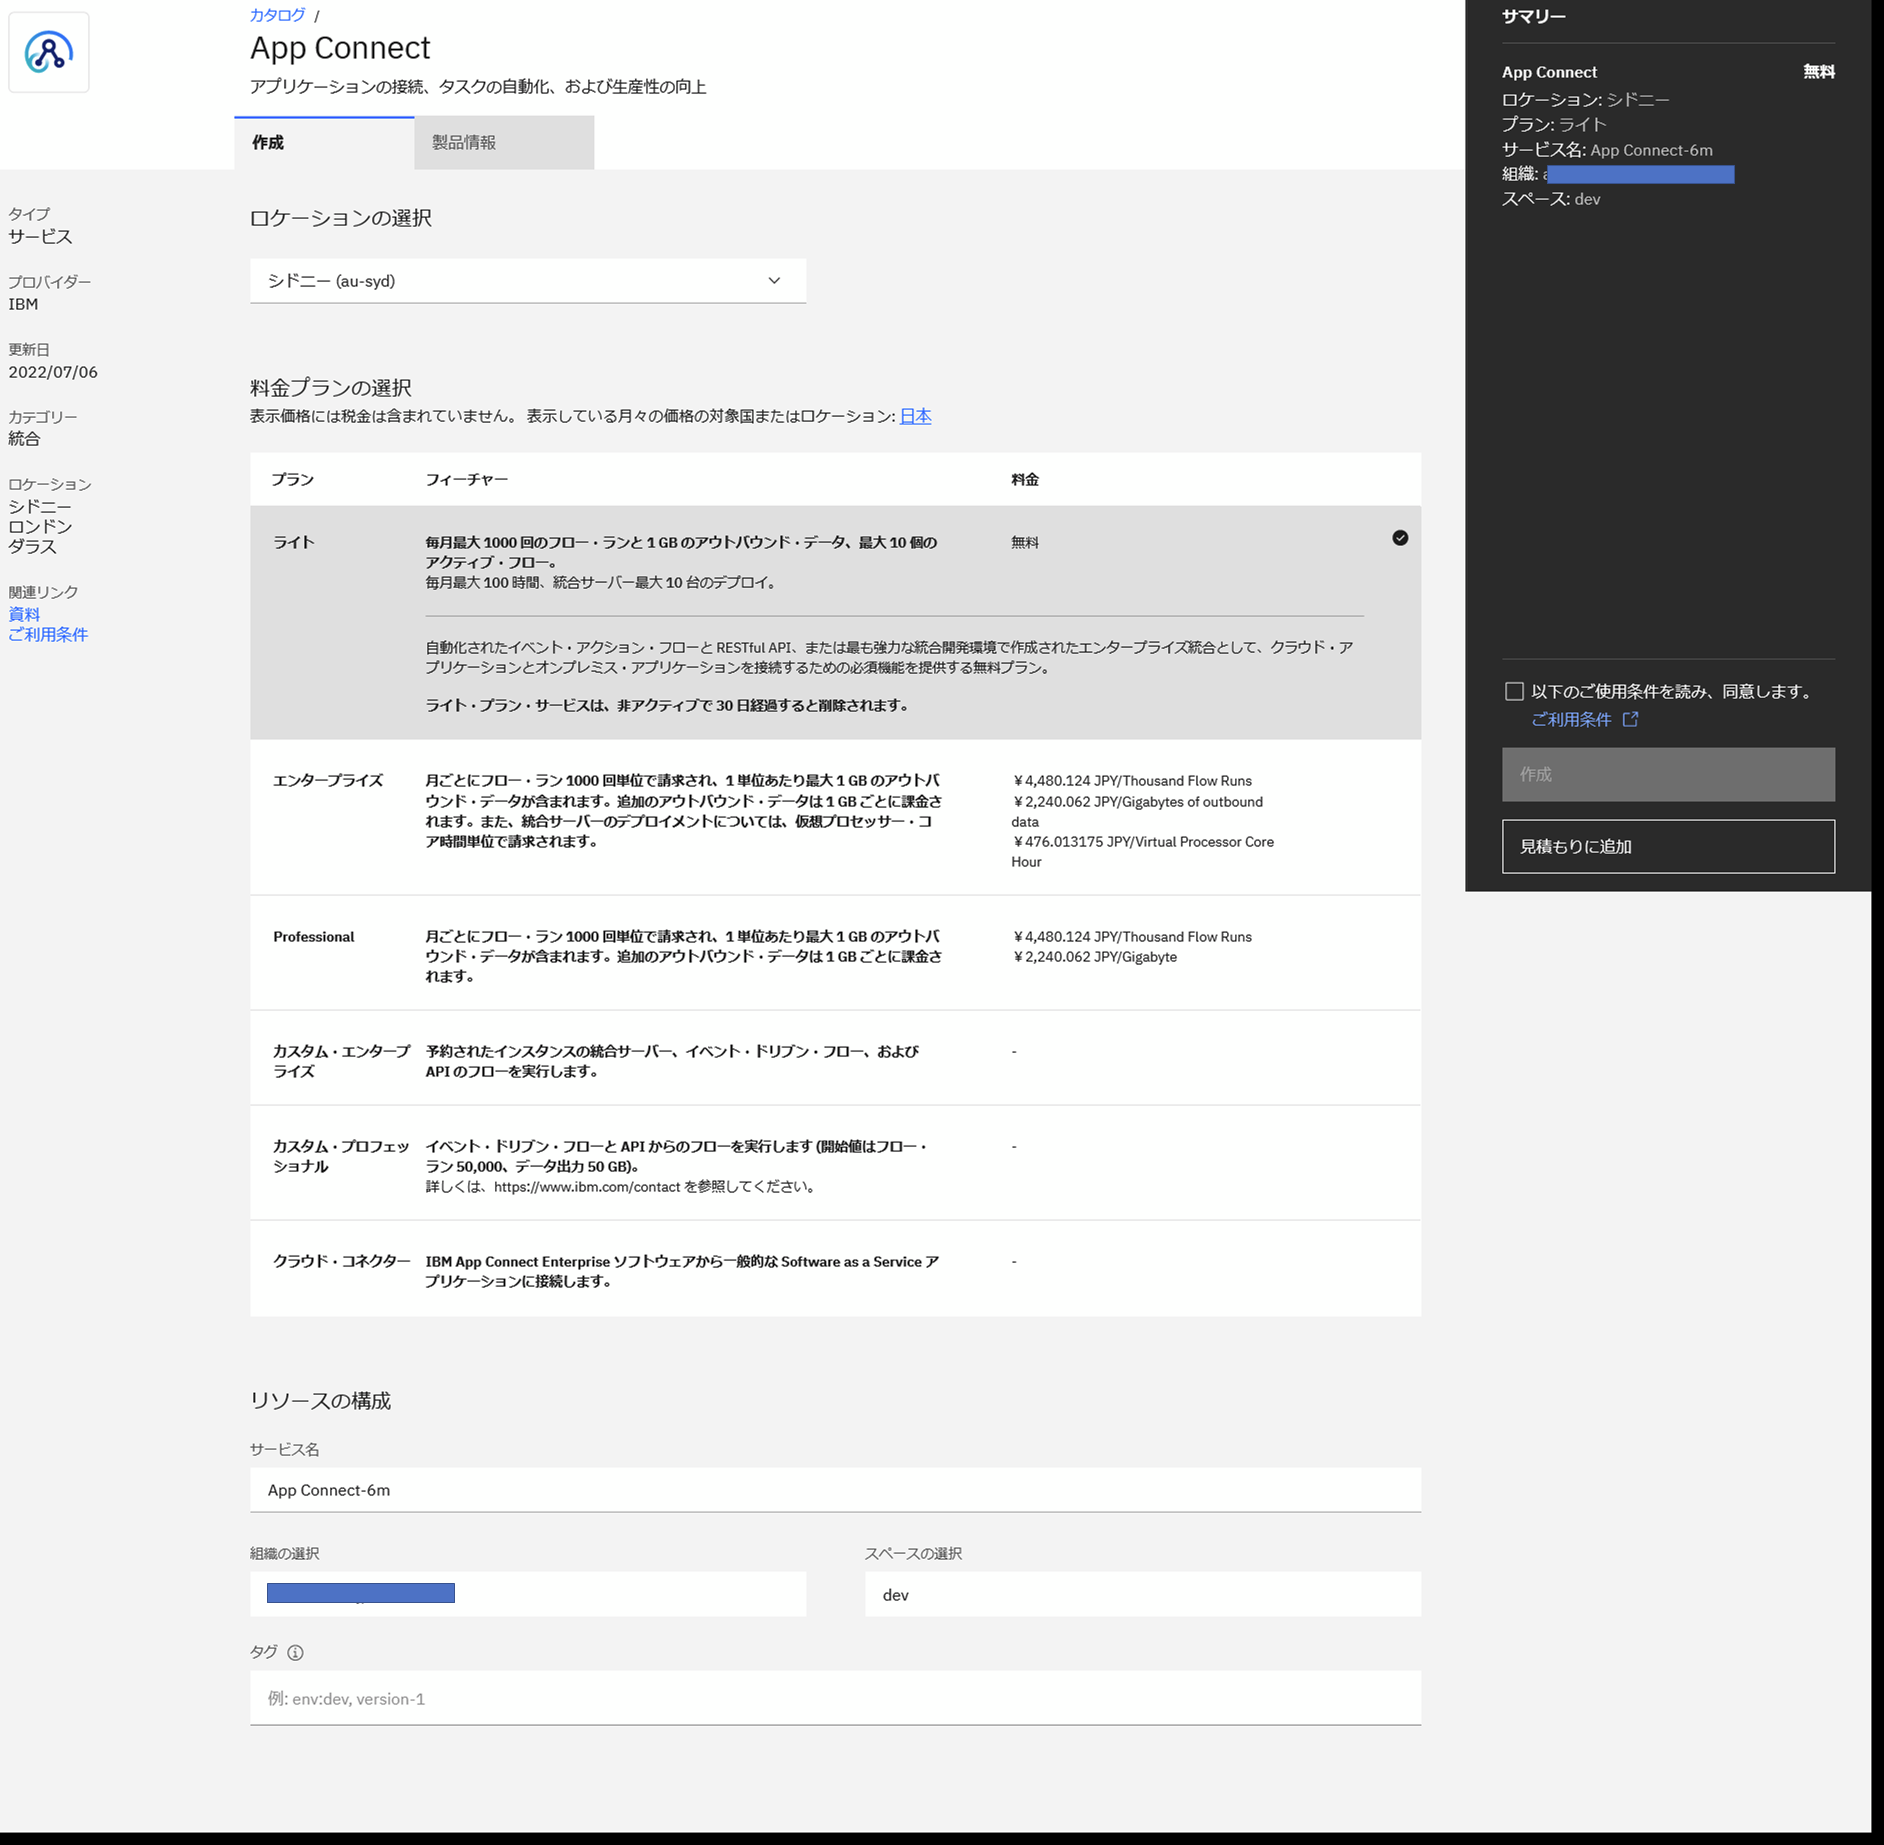Viewport: 1884px width, 1845px height.
Task: Click ロンドン in sidebar location list
Action: [40, 526]
